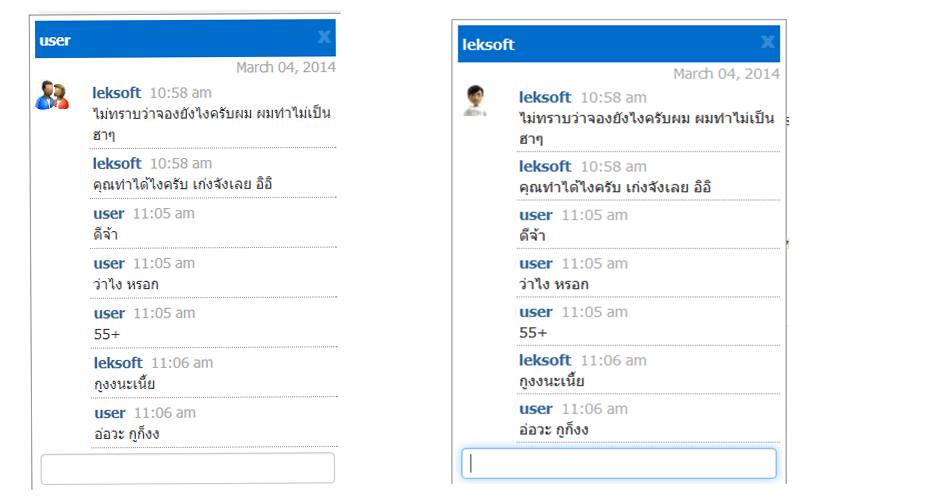This screenshot has height=500, width=940.
Task: Select the 55+ message in the user chat
Action: 107,334
